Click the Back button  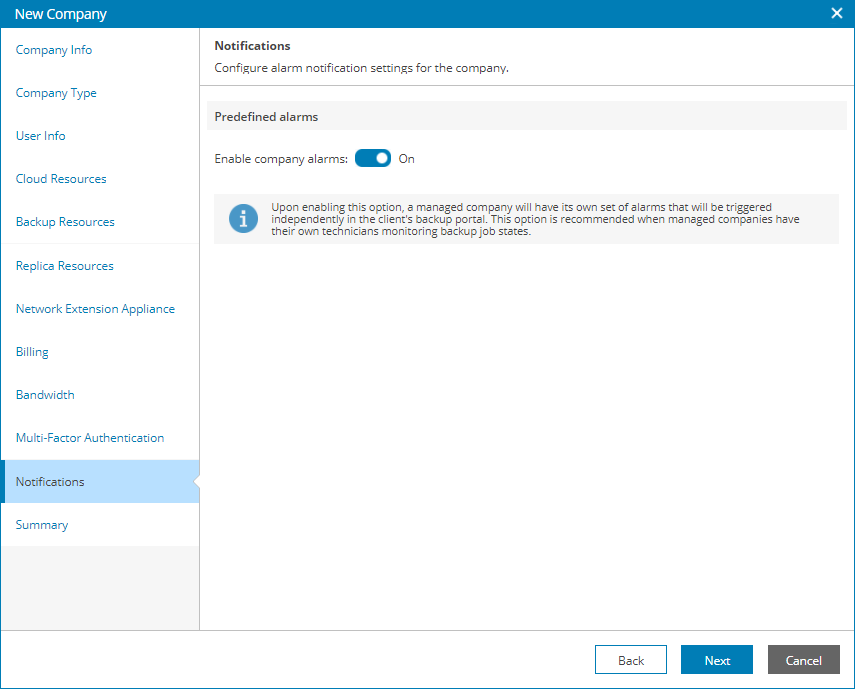(631, 660)
